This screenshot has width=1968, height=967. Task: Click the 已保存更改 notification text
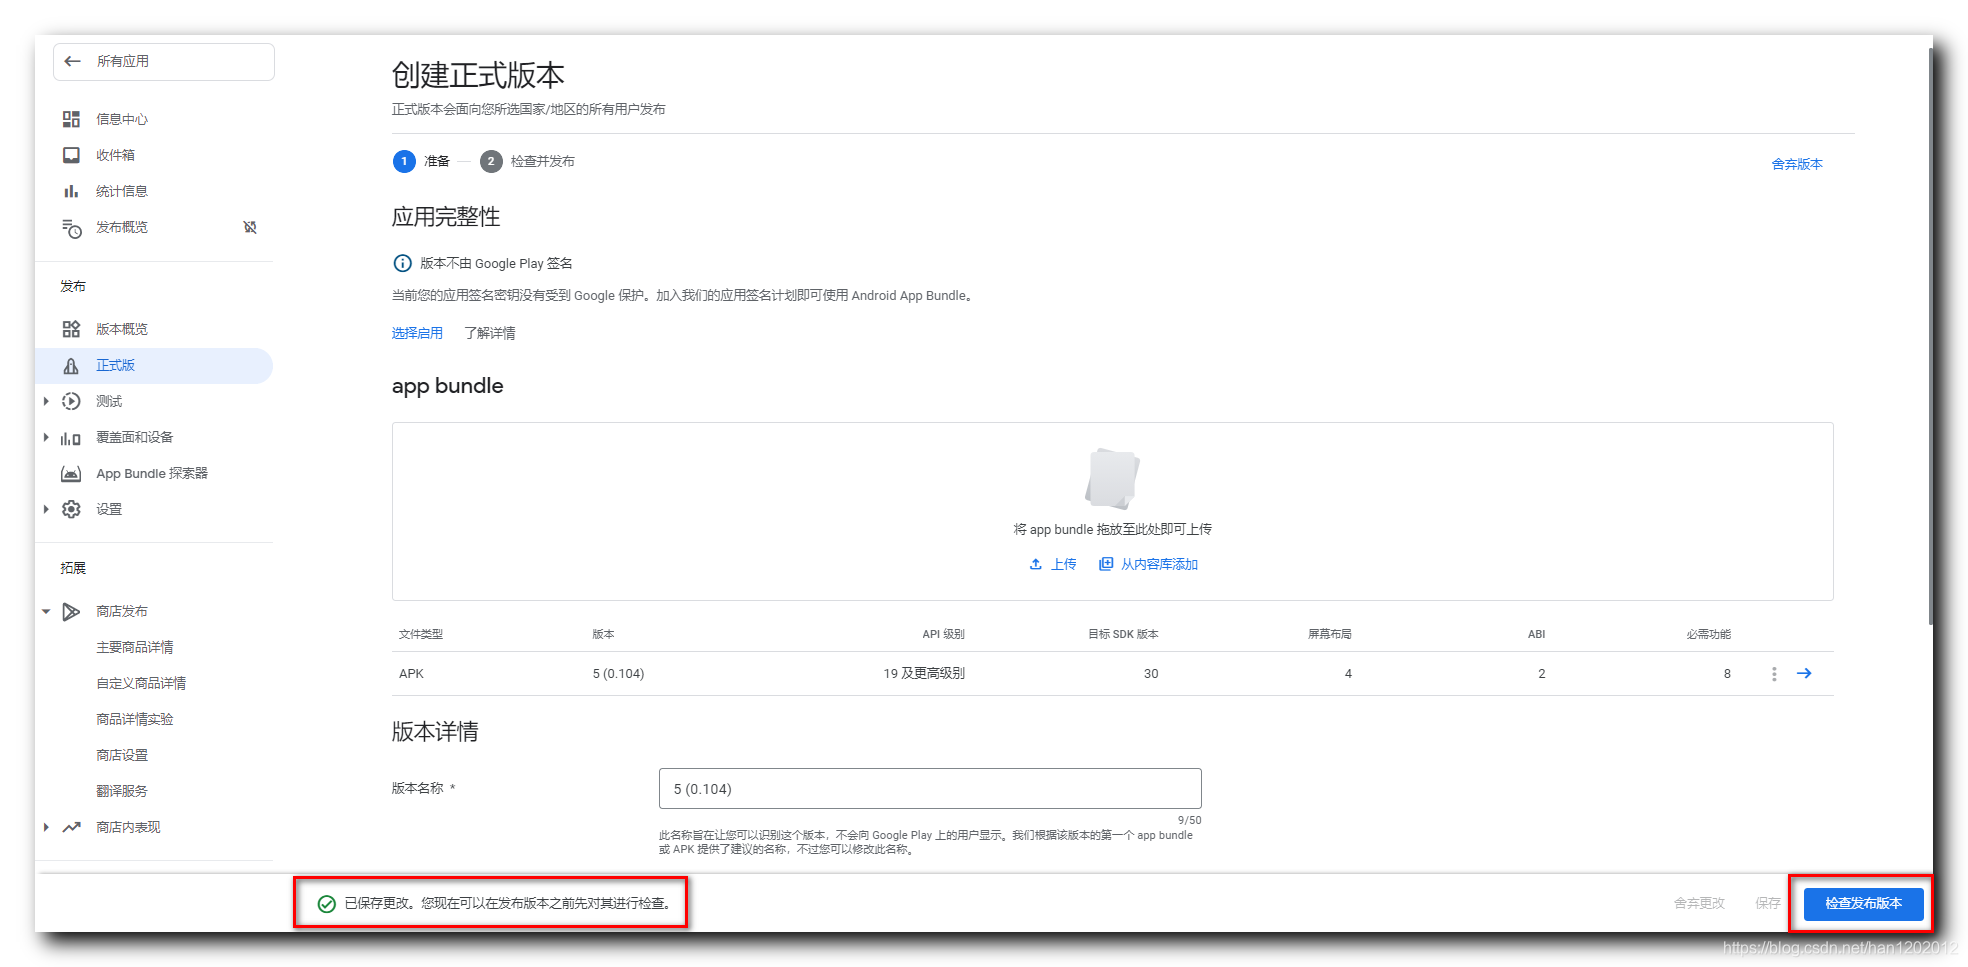point(507,903)
